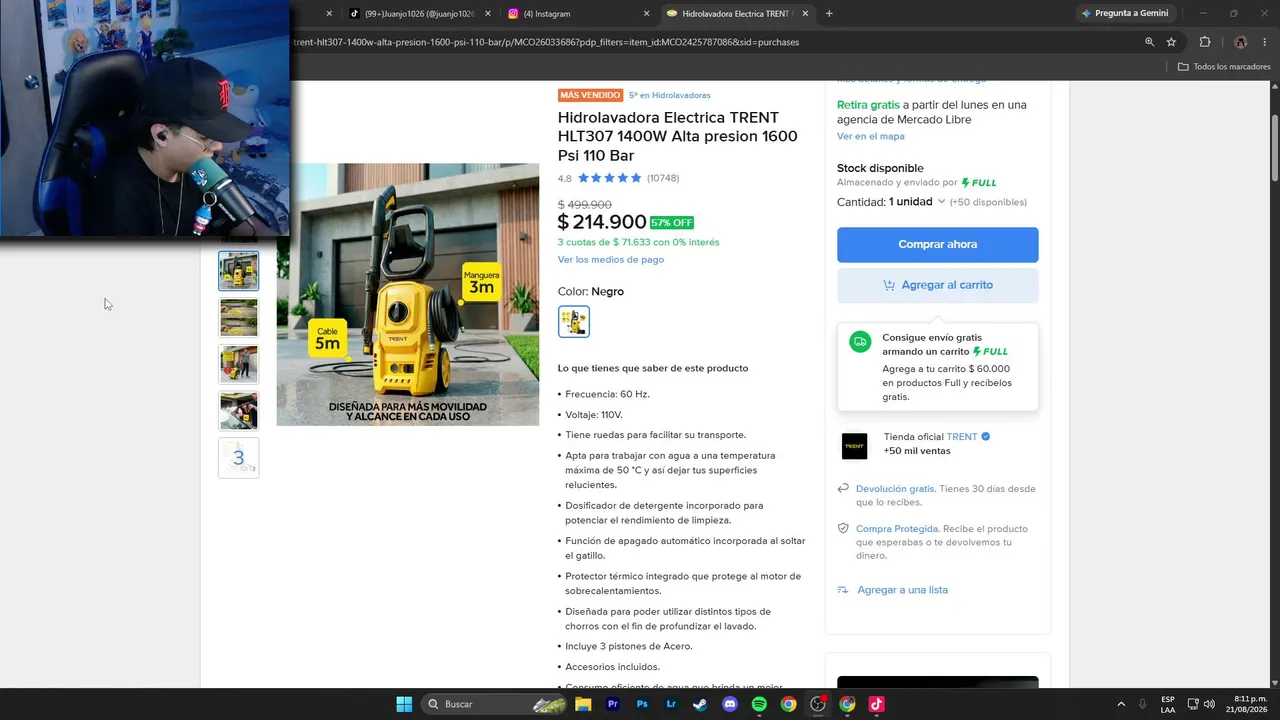
Task: Click the product title Hidrolavadora Electrica TRENT
Action: [x=678, y=137]
